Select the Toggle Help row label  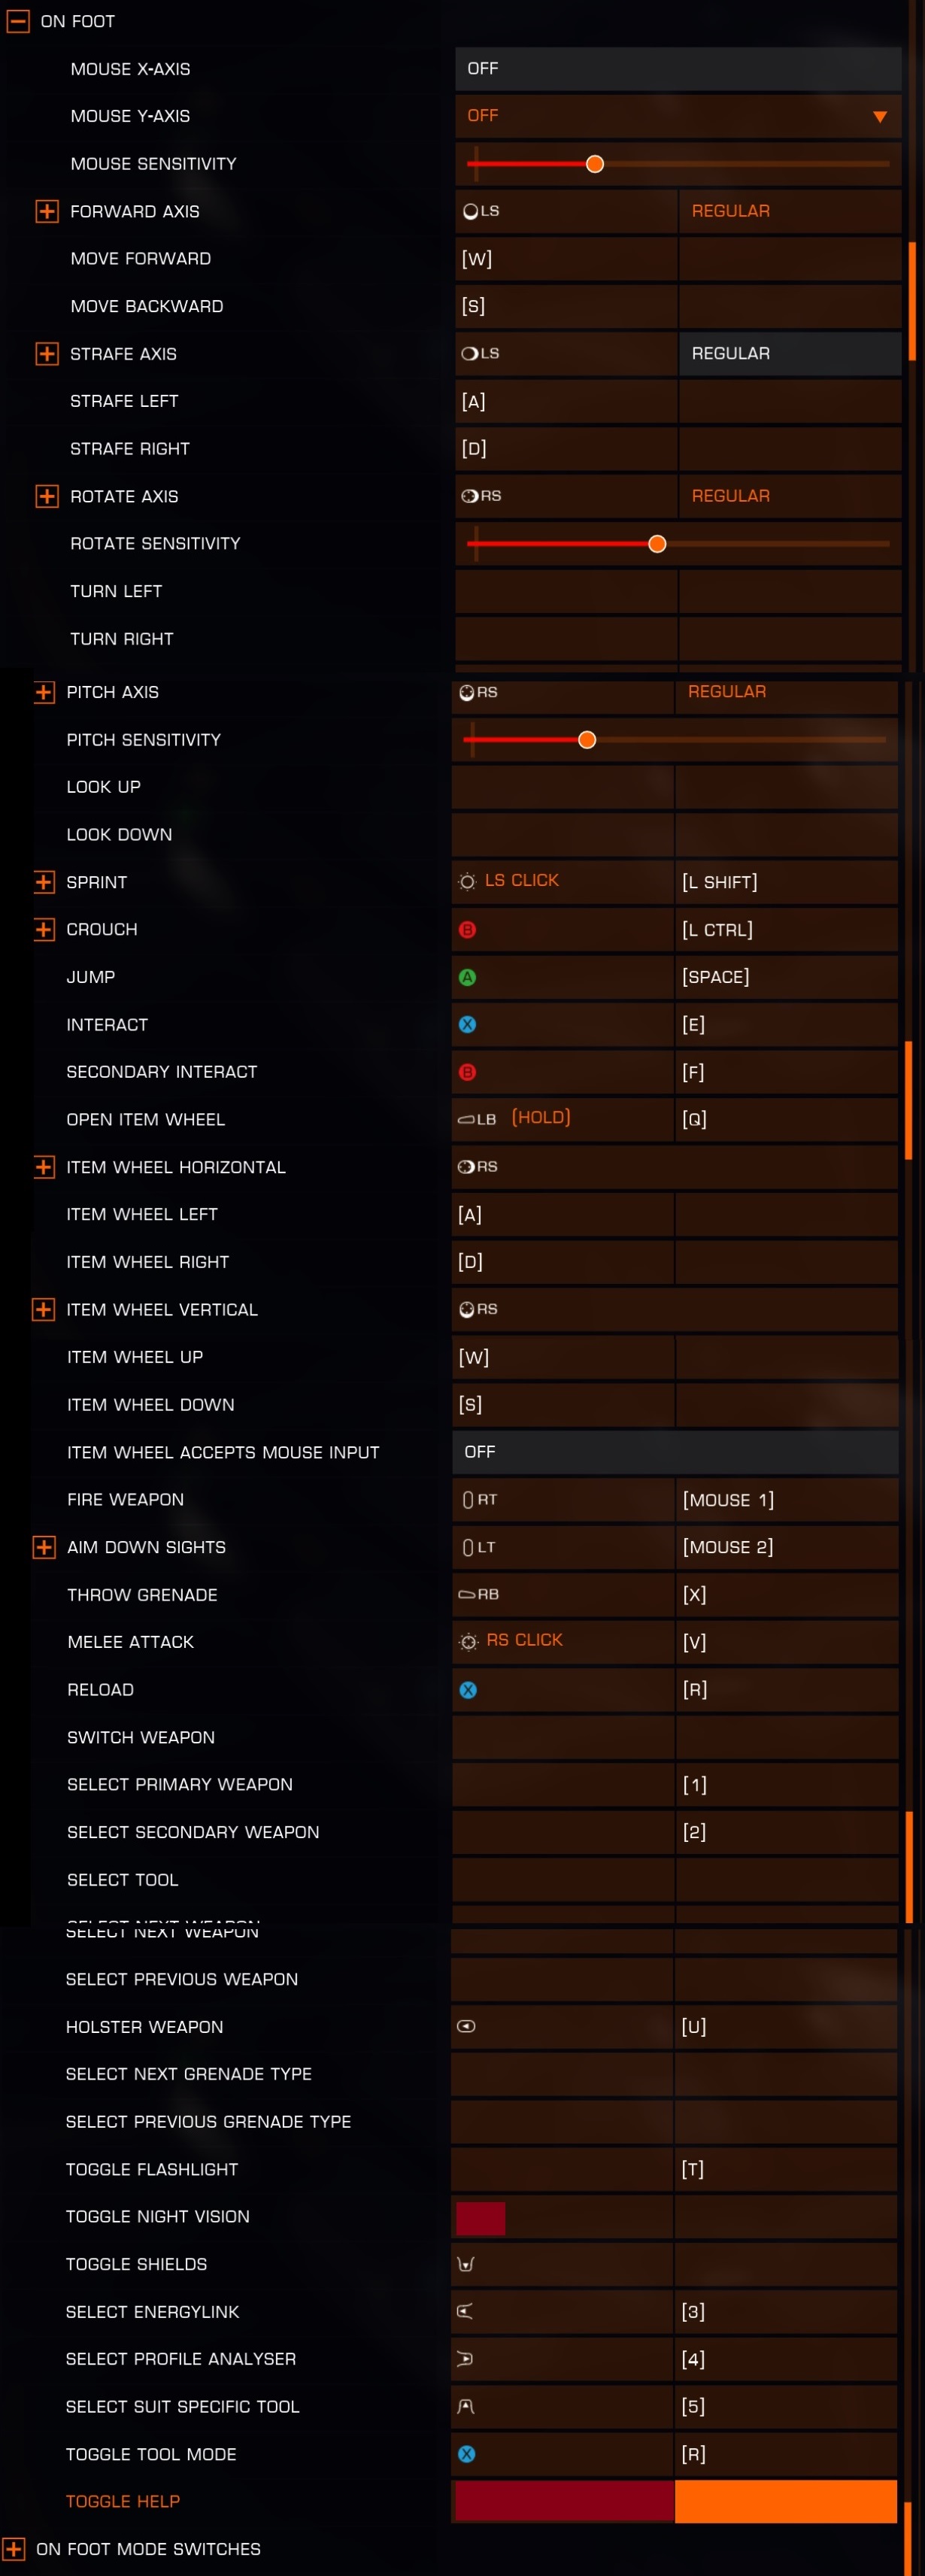point(123,2501)
